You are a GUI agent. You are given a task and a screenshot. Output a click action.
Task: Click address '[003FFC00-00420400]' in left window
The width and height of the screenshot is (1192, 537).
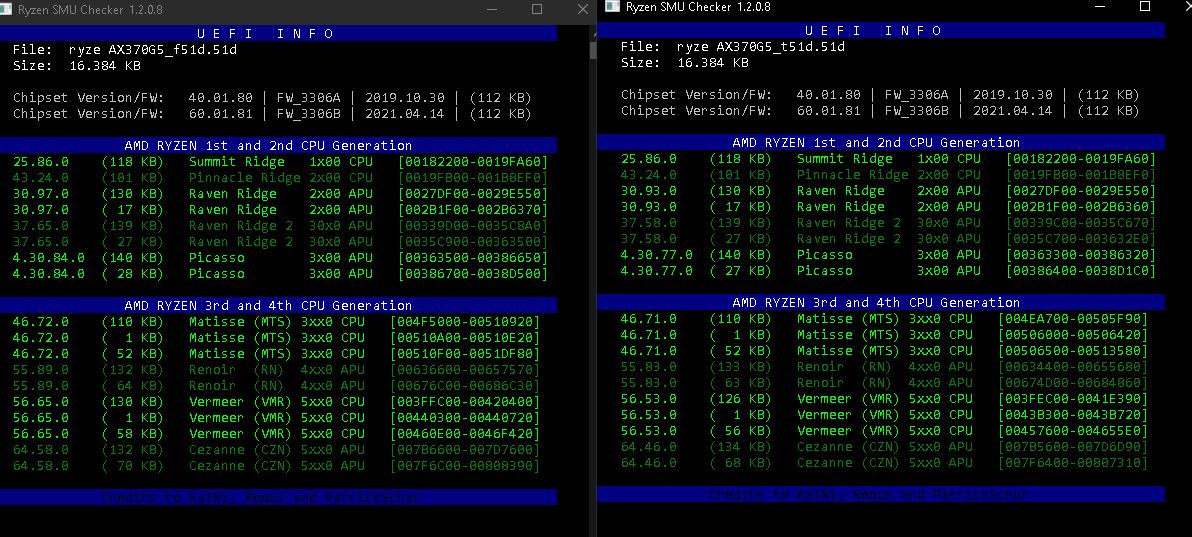pos(464,401)
